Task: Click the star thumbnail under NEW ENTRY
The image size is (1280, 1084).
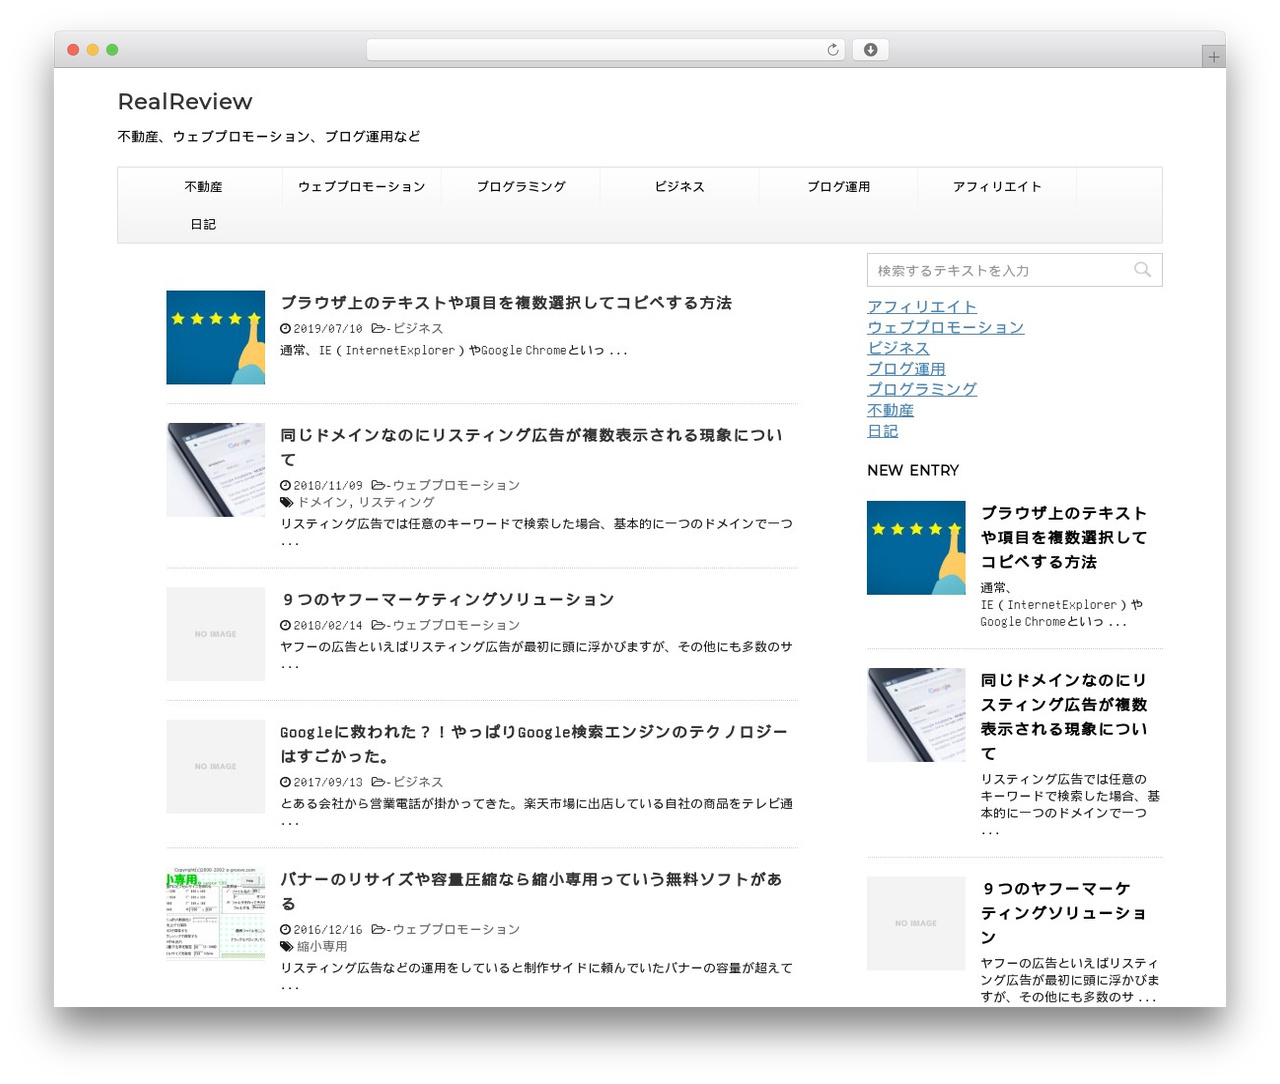Action: pyautogui.click(x=916, y=548)
